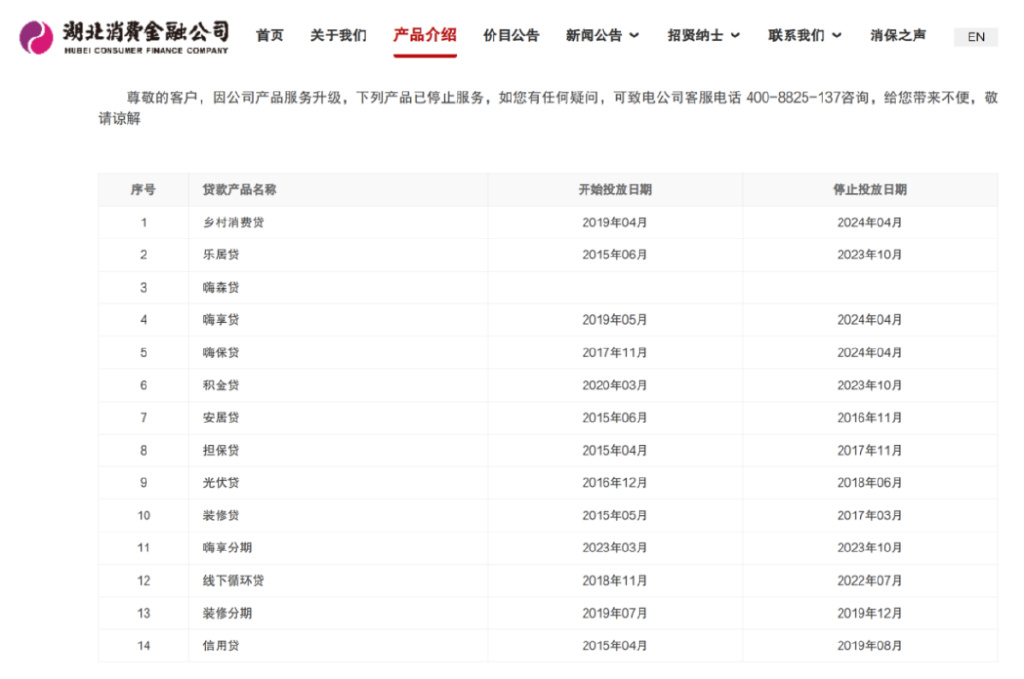Click the service notice paragraph with hotline 400-8825-137
The height and width of the screenshot is (679, 1024).
point(548,108)
